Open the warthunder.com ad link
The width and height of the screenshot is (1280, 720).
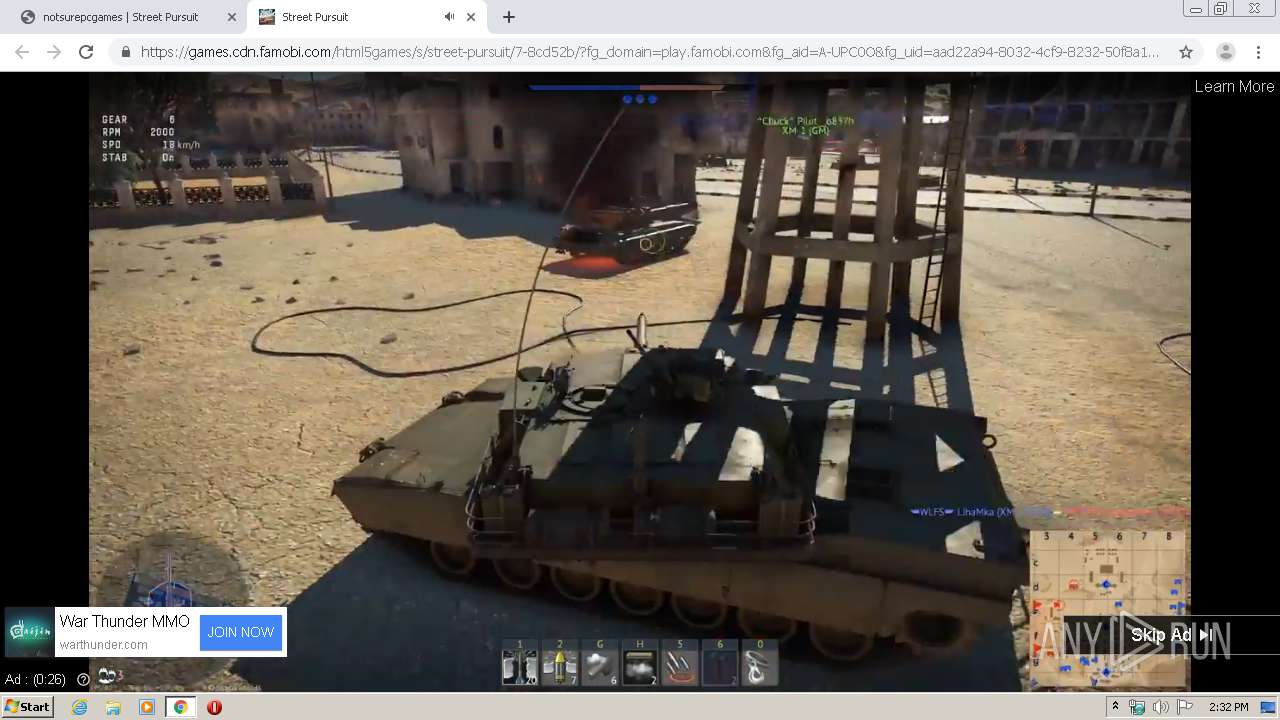103,645
